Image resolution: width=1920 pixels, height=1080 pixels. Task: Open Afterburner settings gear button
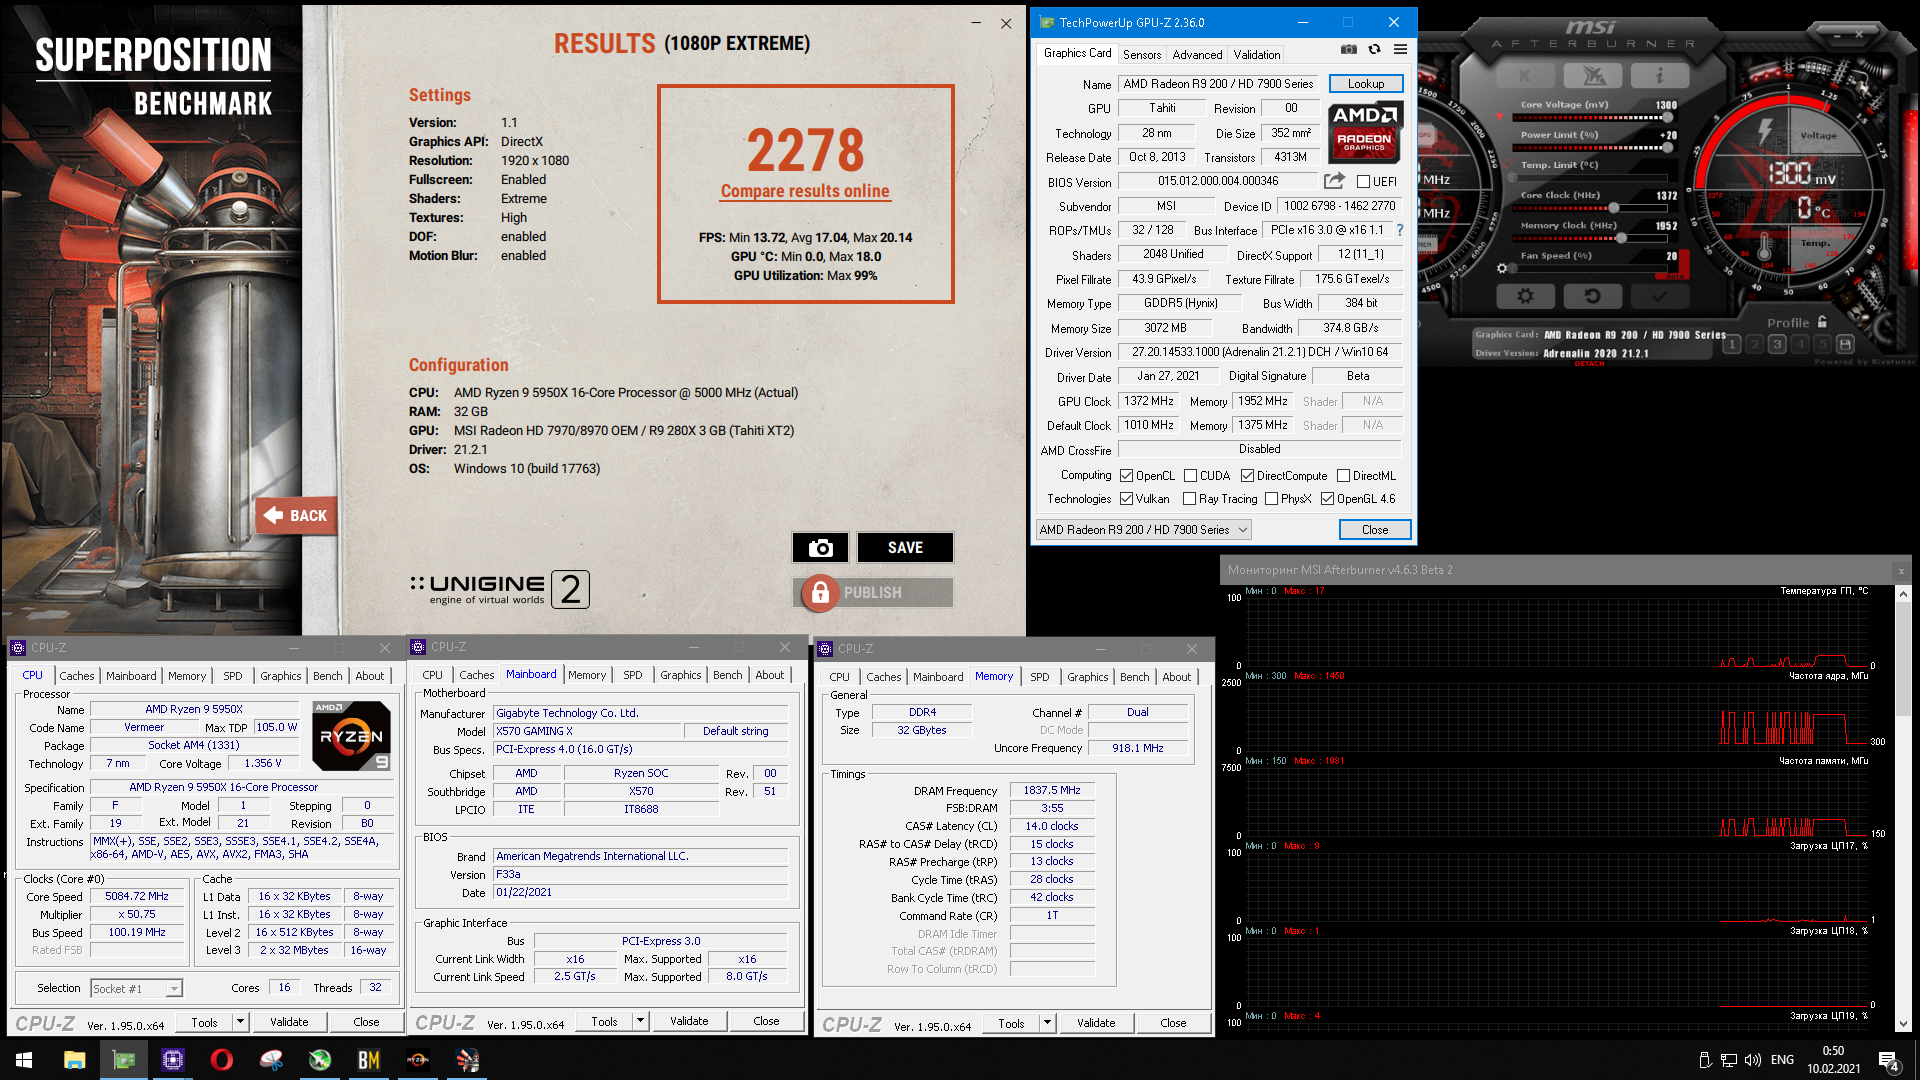point(1525,296)
